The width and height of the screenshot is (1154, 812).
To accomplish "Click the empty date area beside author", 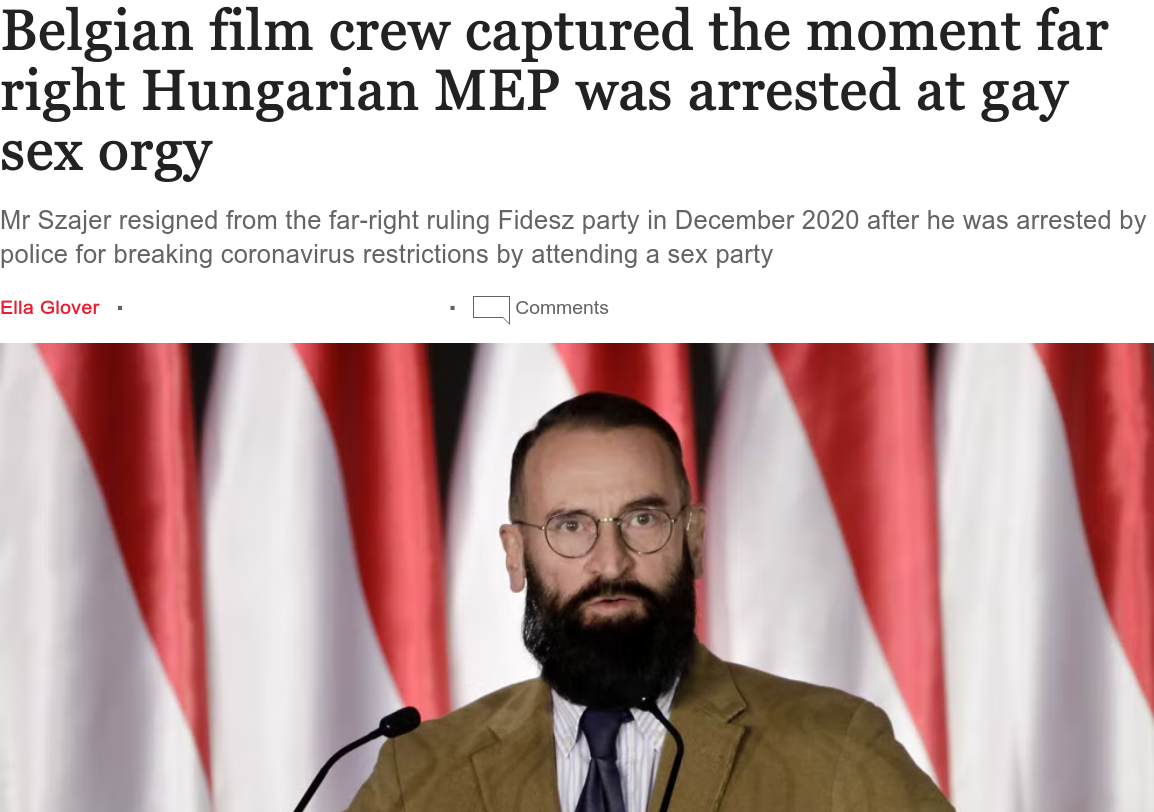I will pos(286,308).
